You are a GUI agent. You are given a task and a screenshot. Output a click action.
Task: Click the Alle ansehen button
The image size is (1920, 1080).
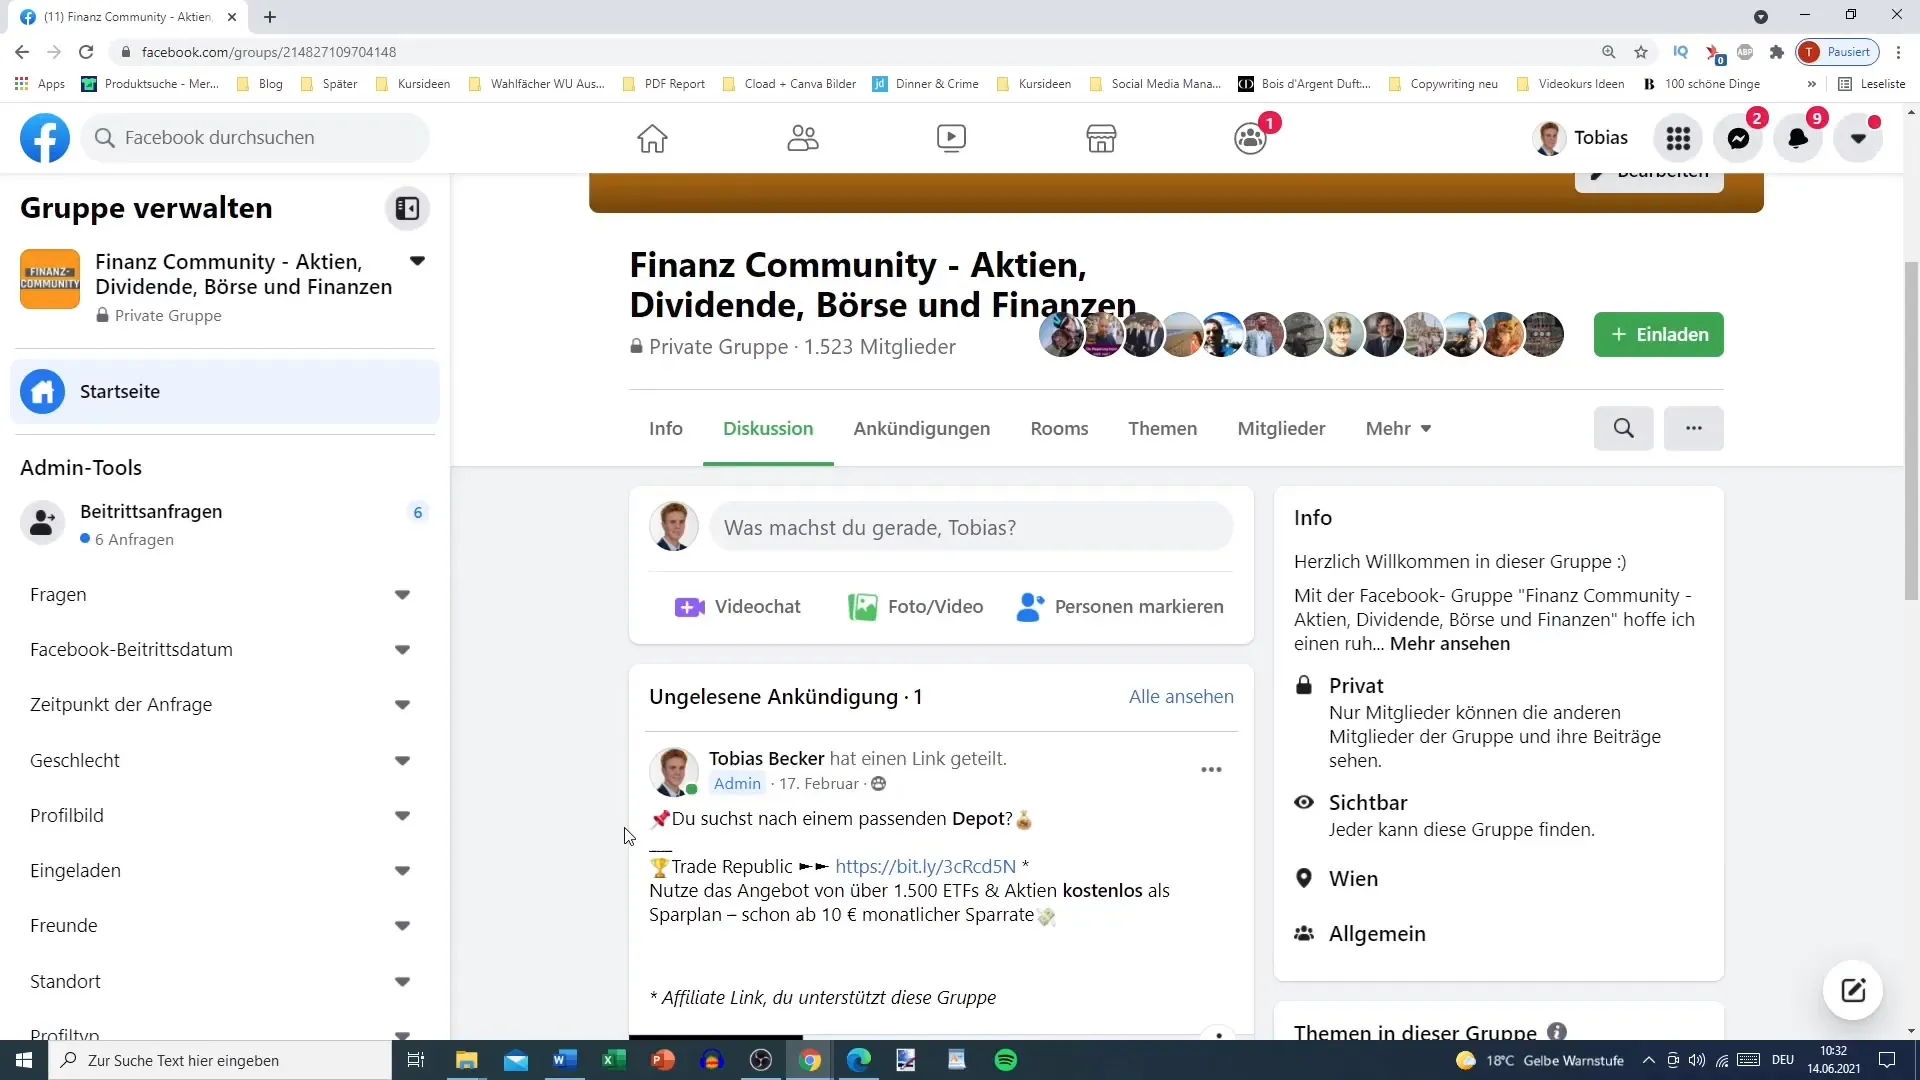click(x=1182, y=696)
